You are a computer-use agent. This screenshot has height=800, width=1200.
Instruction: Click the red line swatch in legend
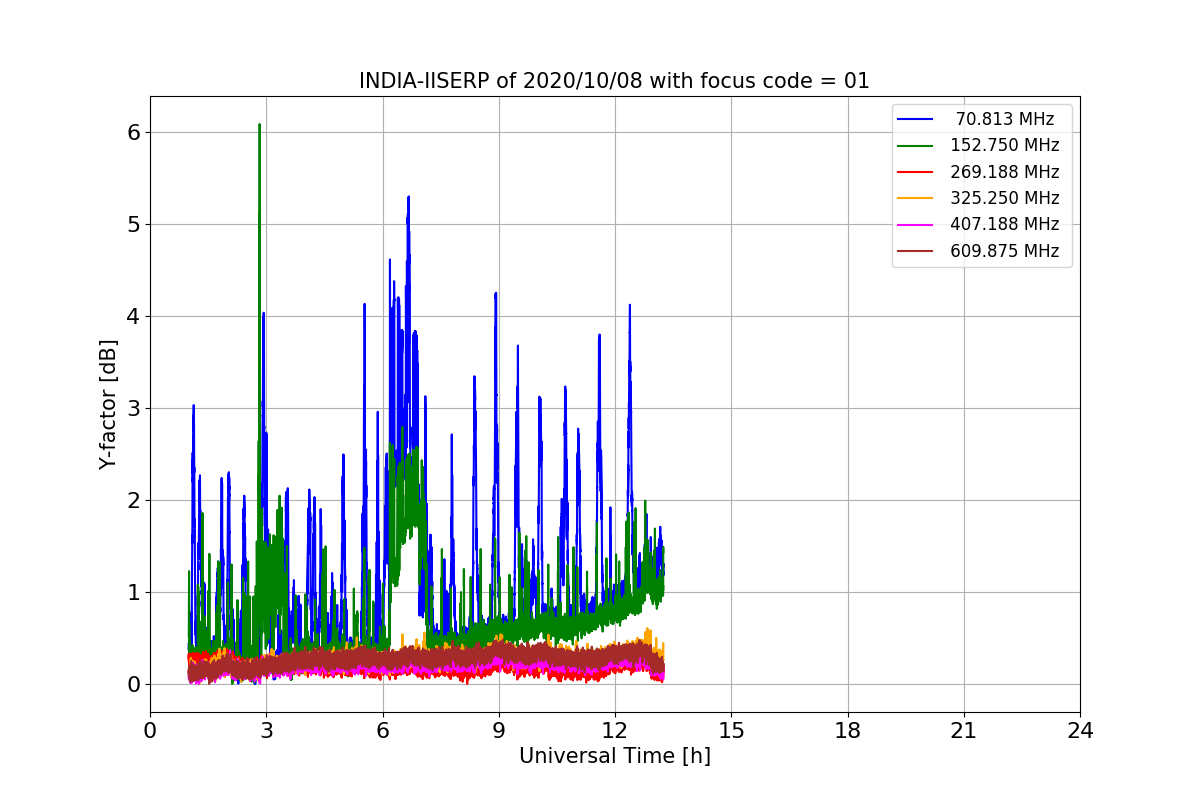point(915,172)
